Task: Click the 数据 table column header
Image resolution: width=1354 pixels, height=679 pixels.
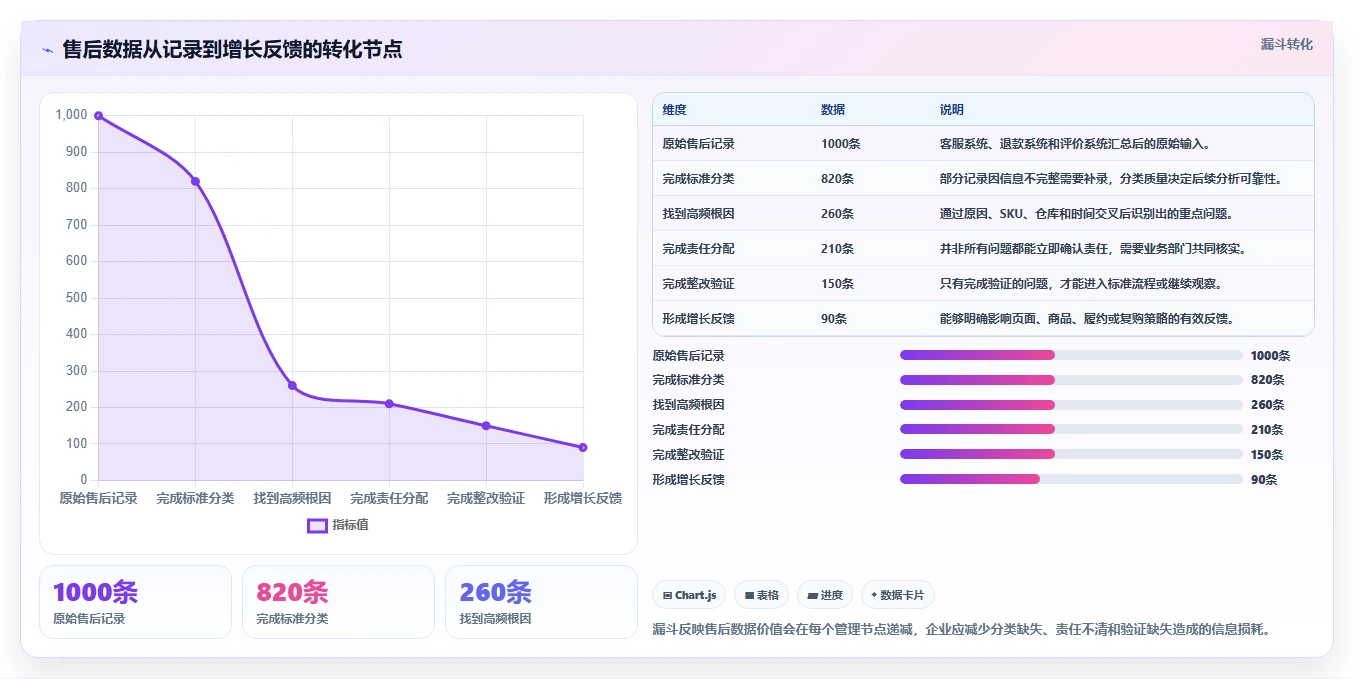Action: pos(833,110)
